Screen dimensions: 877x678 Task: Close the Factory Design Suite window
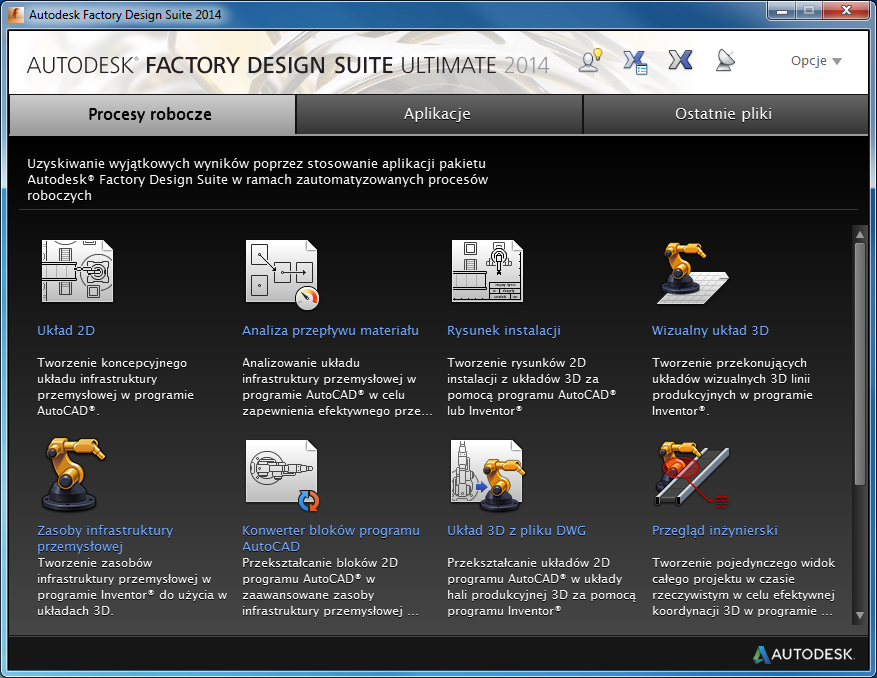tap(846, 11)
